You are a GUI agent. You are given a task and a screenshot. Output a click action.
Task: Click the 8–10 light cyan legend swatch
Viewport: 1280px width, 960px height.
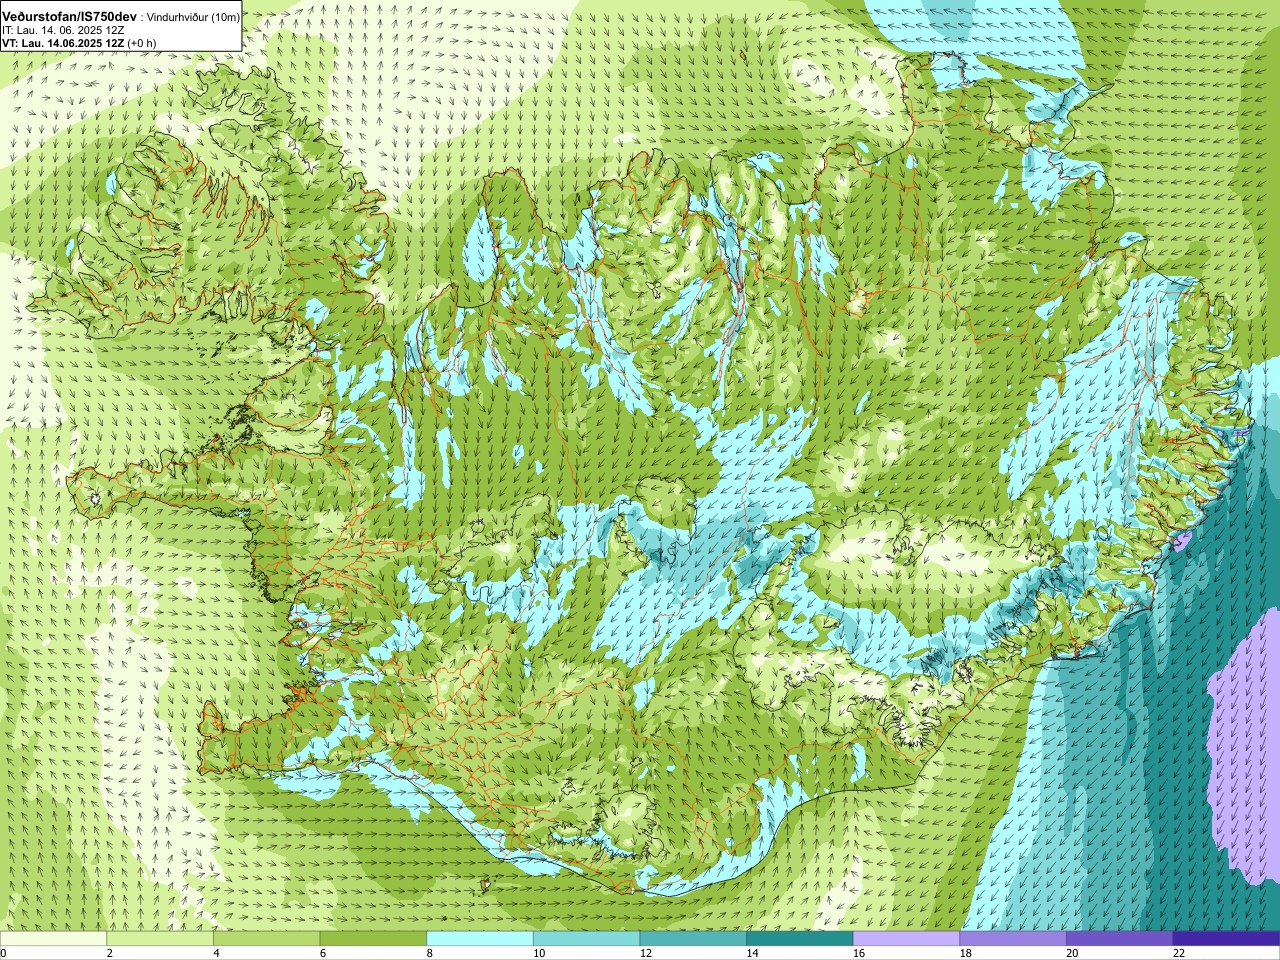tap(480, 939)
